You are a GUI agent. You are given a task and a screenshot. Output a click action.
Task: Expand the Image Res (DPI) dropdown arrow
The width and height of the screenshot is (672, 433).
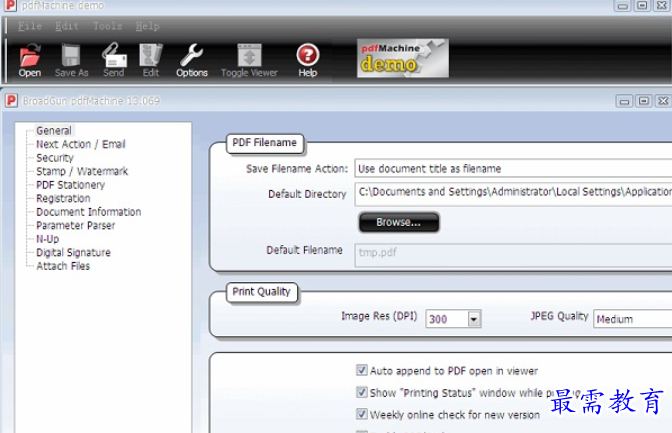click(474, 319)
